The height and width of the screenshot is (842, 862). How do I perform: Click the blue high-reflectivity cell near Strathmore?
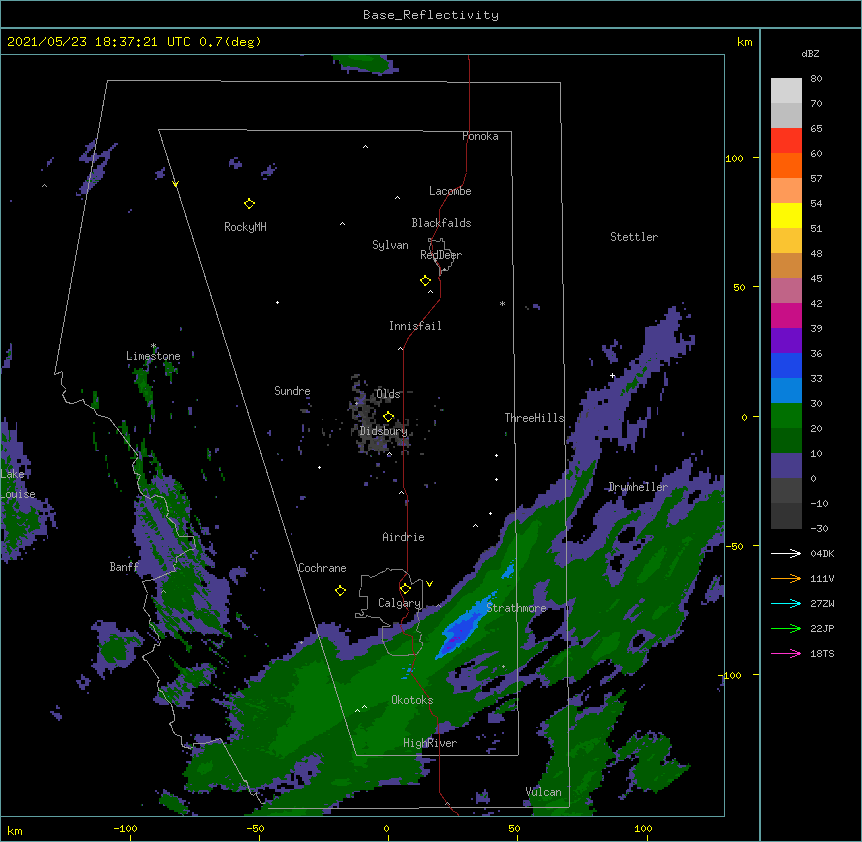465,627
